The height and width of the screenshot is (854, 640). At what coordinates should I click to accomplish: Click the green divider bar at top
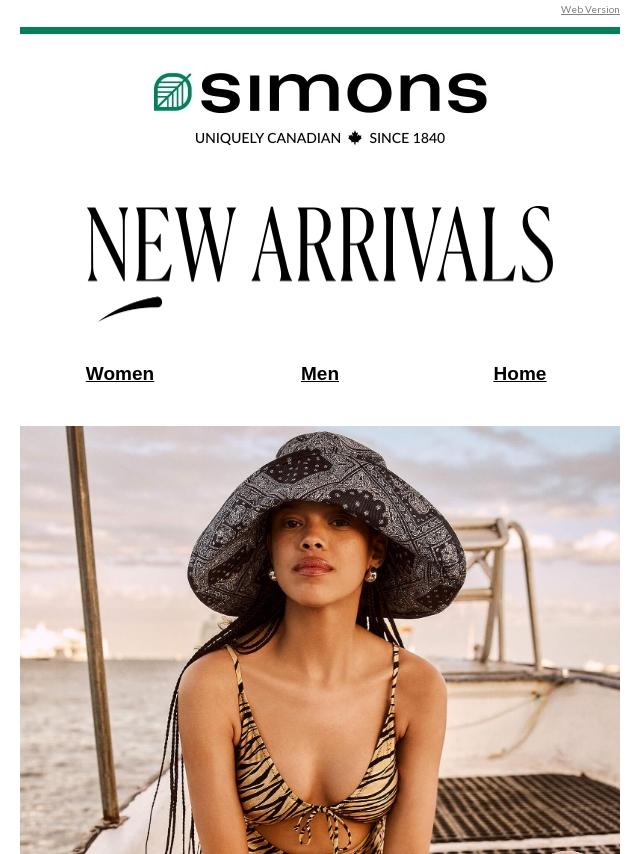pos(320,30)
